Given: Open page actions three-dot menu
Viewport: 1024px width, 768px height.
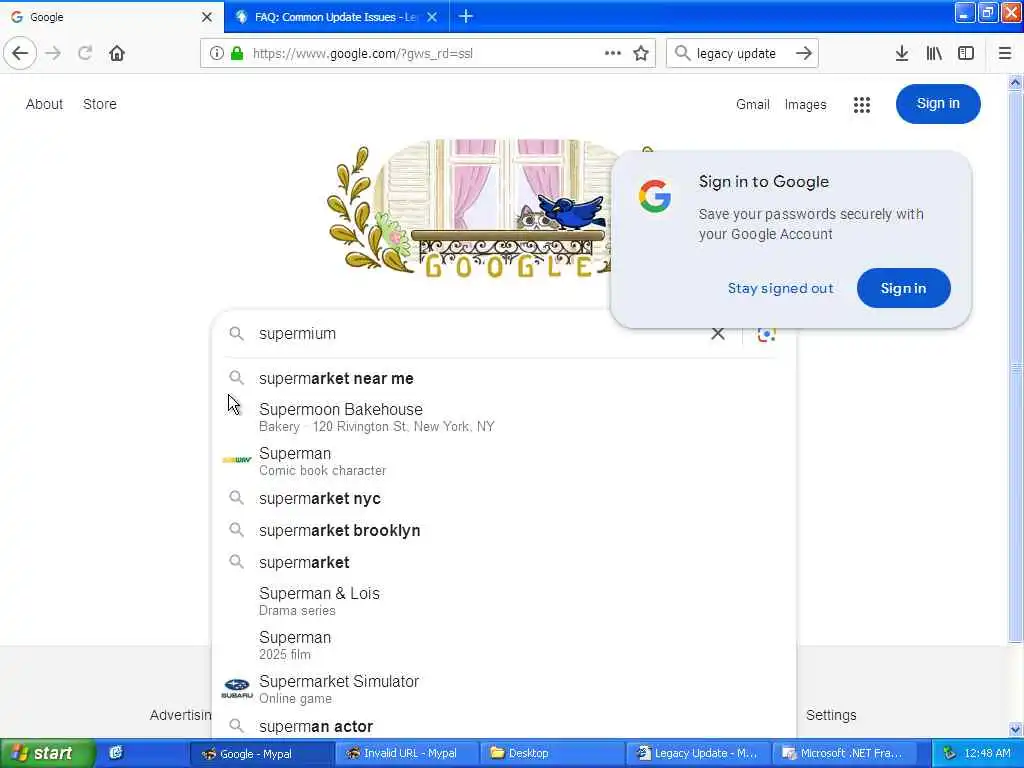Looking at the screenshot, I should tap(613, 53).
